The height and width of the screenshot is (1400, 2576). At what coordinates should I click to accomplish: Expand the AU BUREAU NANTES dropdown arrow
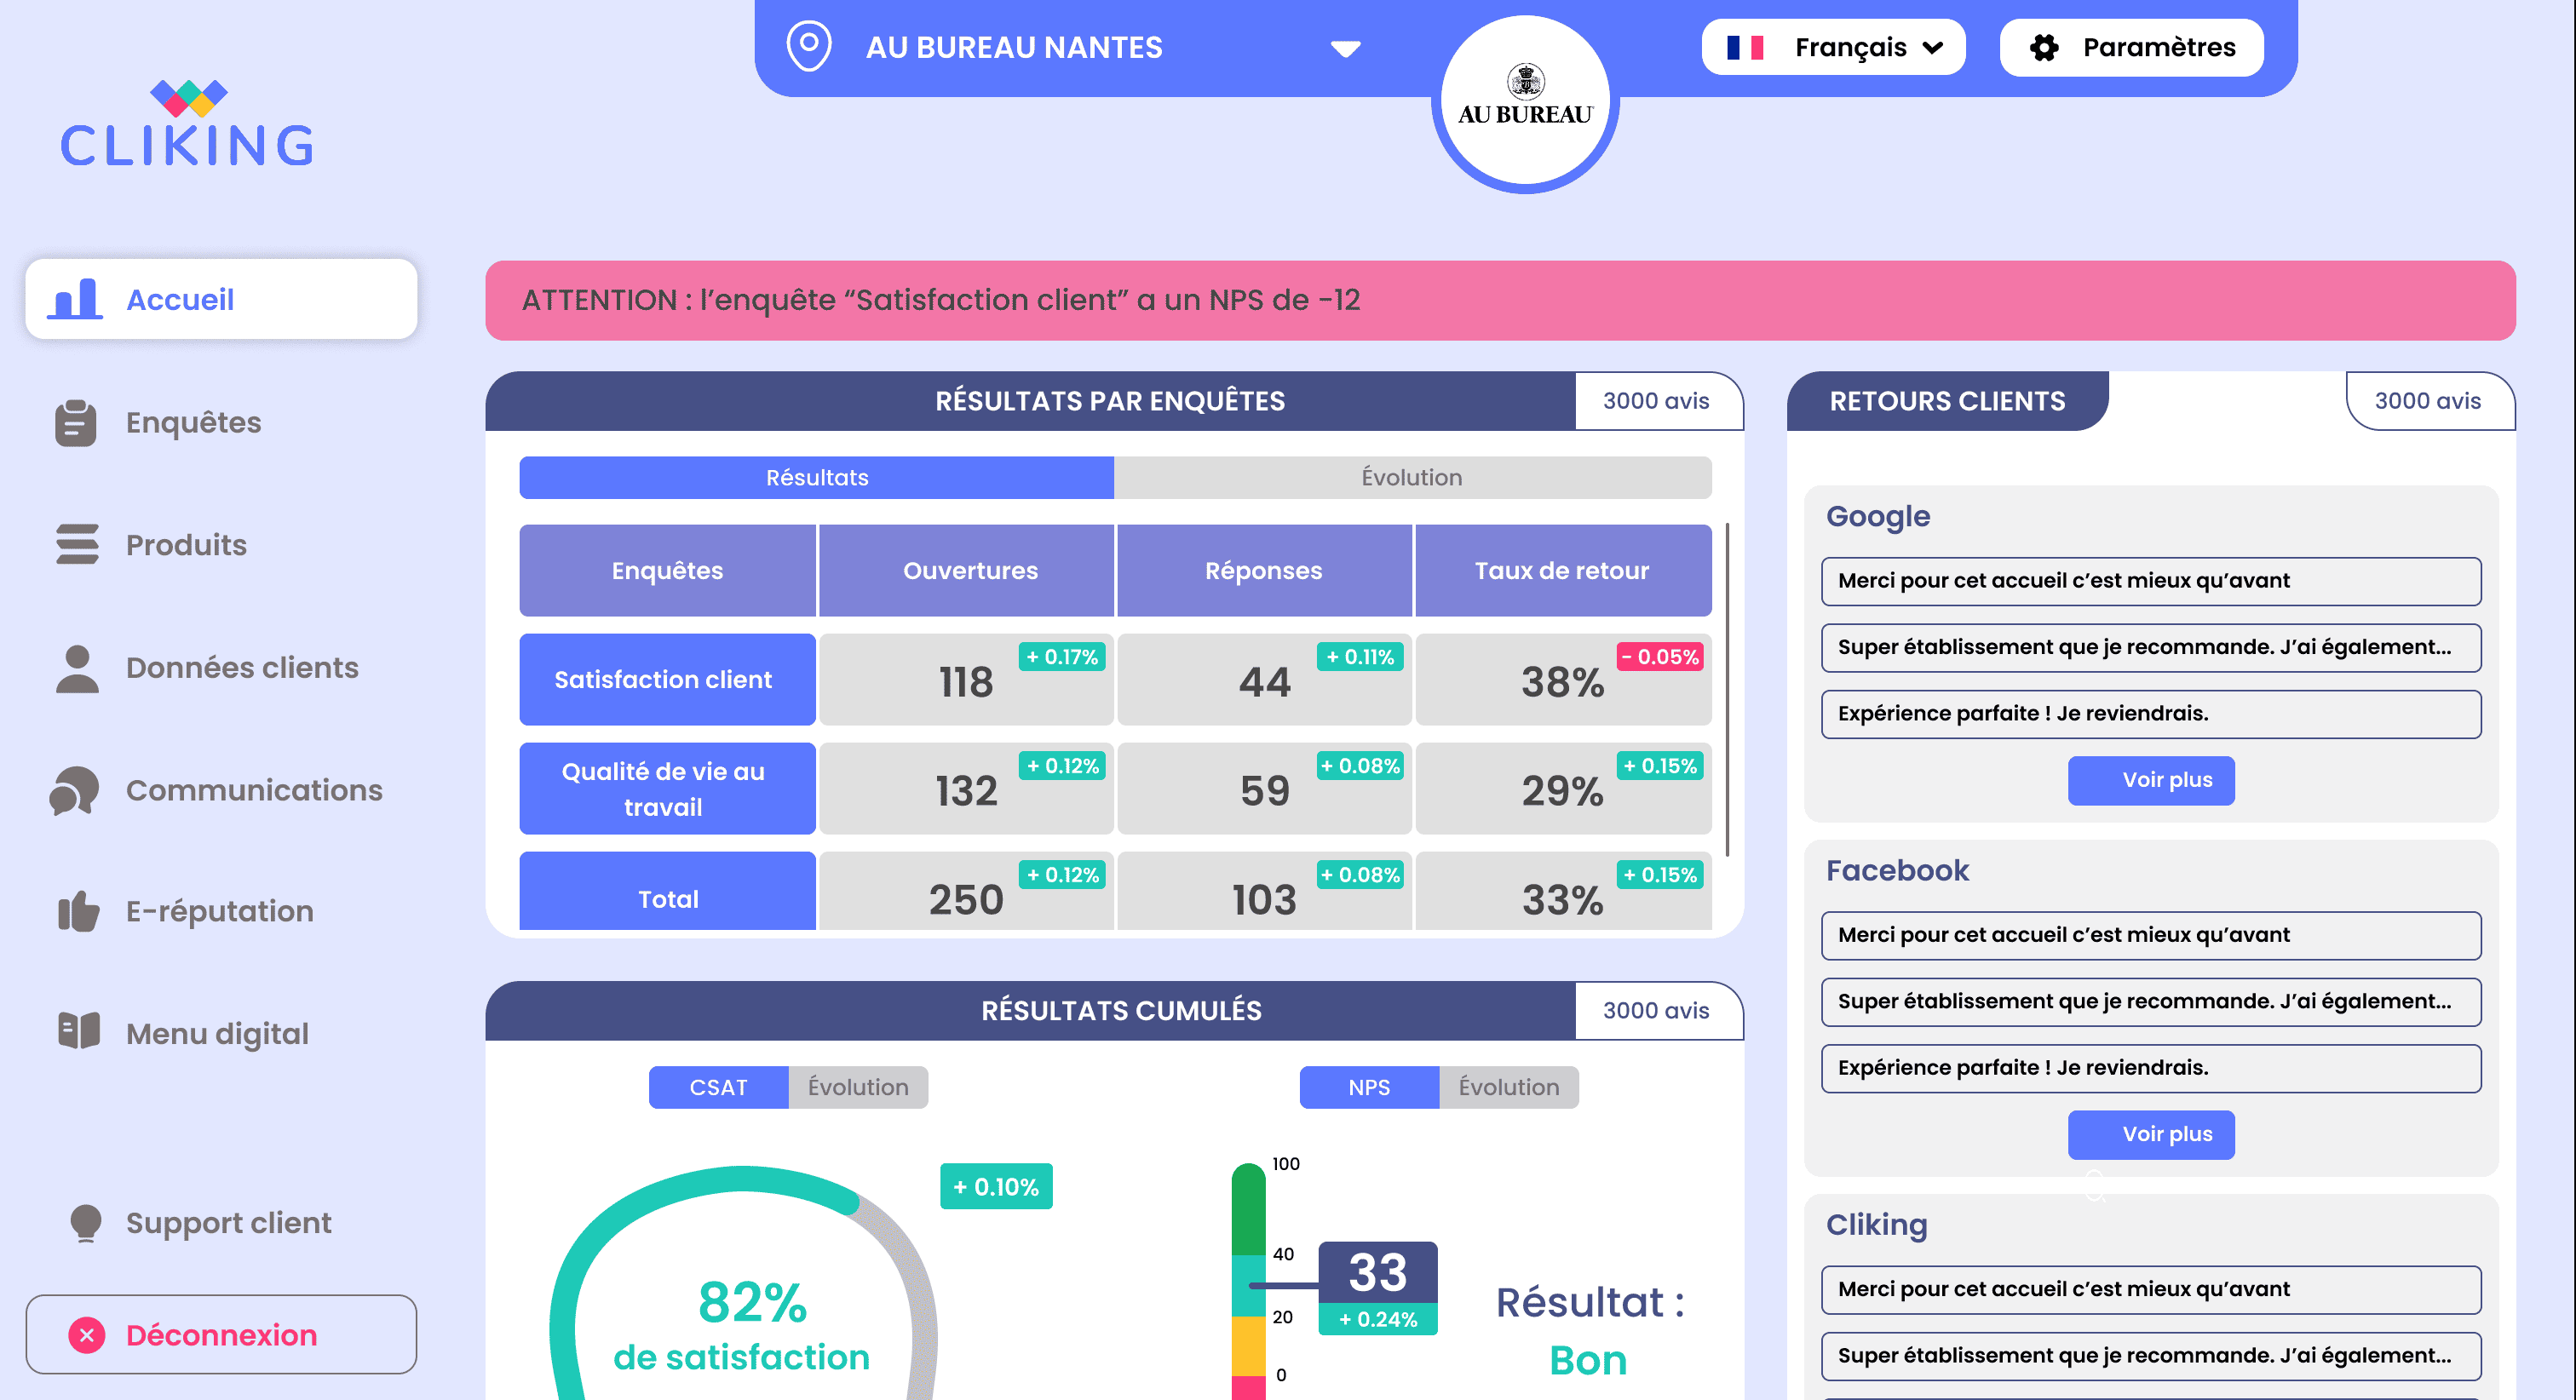pos(1346,48)
